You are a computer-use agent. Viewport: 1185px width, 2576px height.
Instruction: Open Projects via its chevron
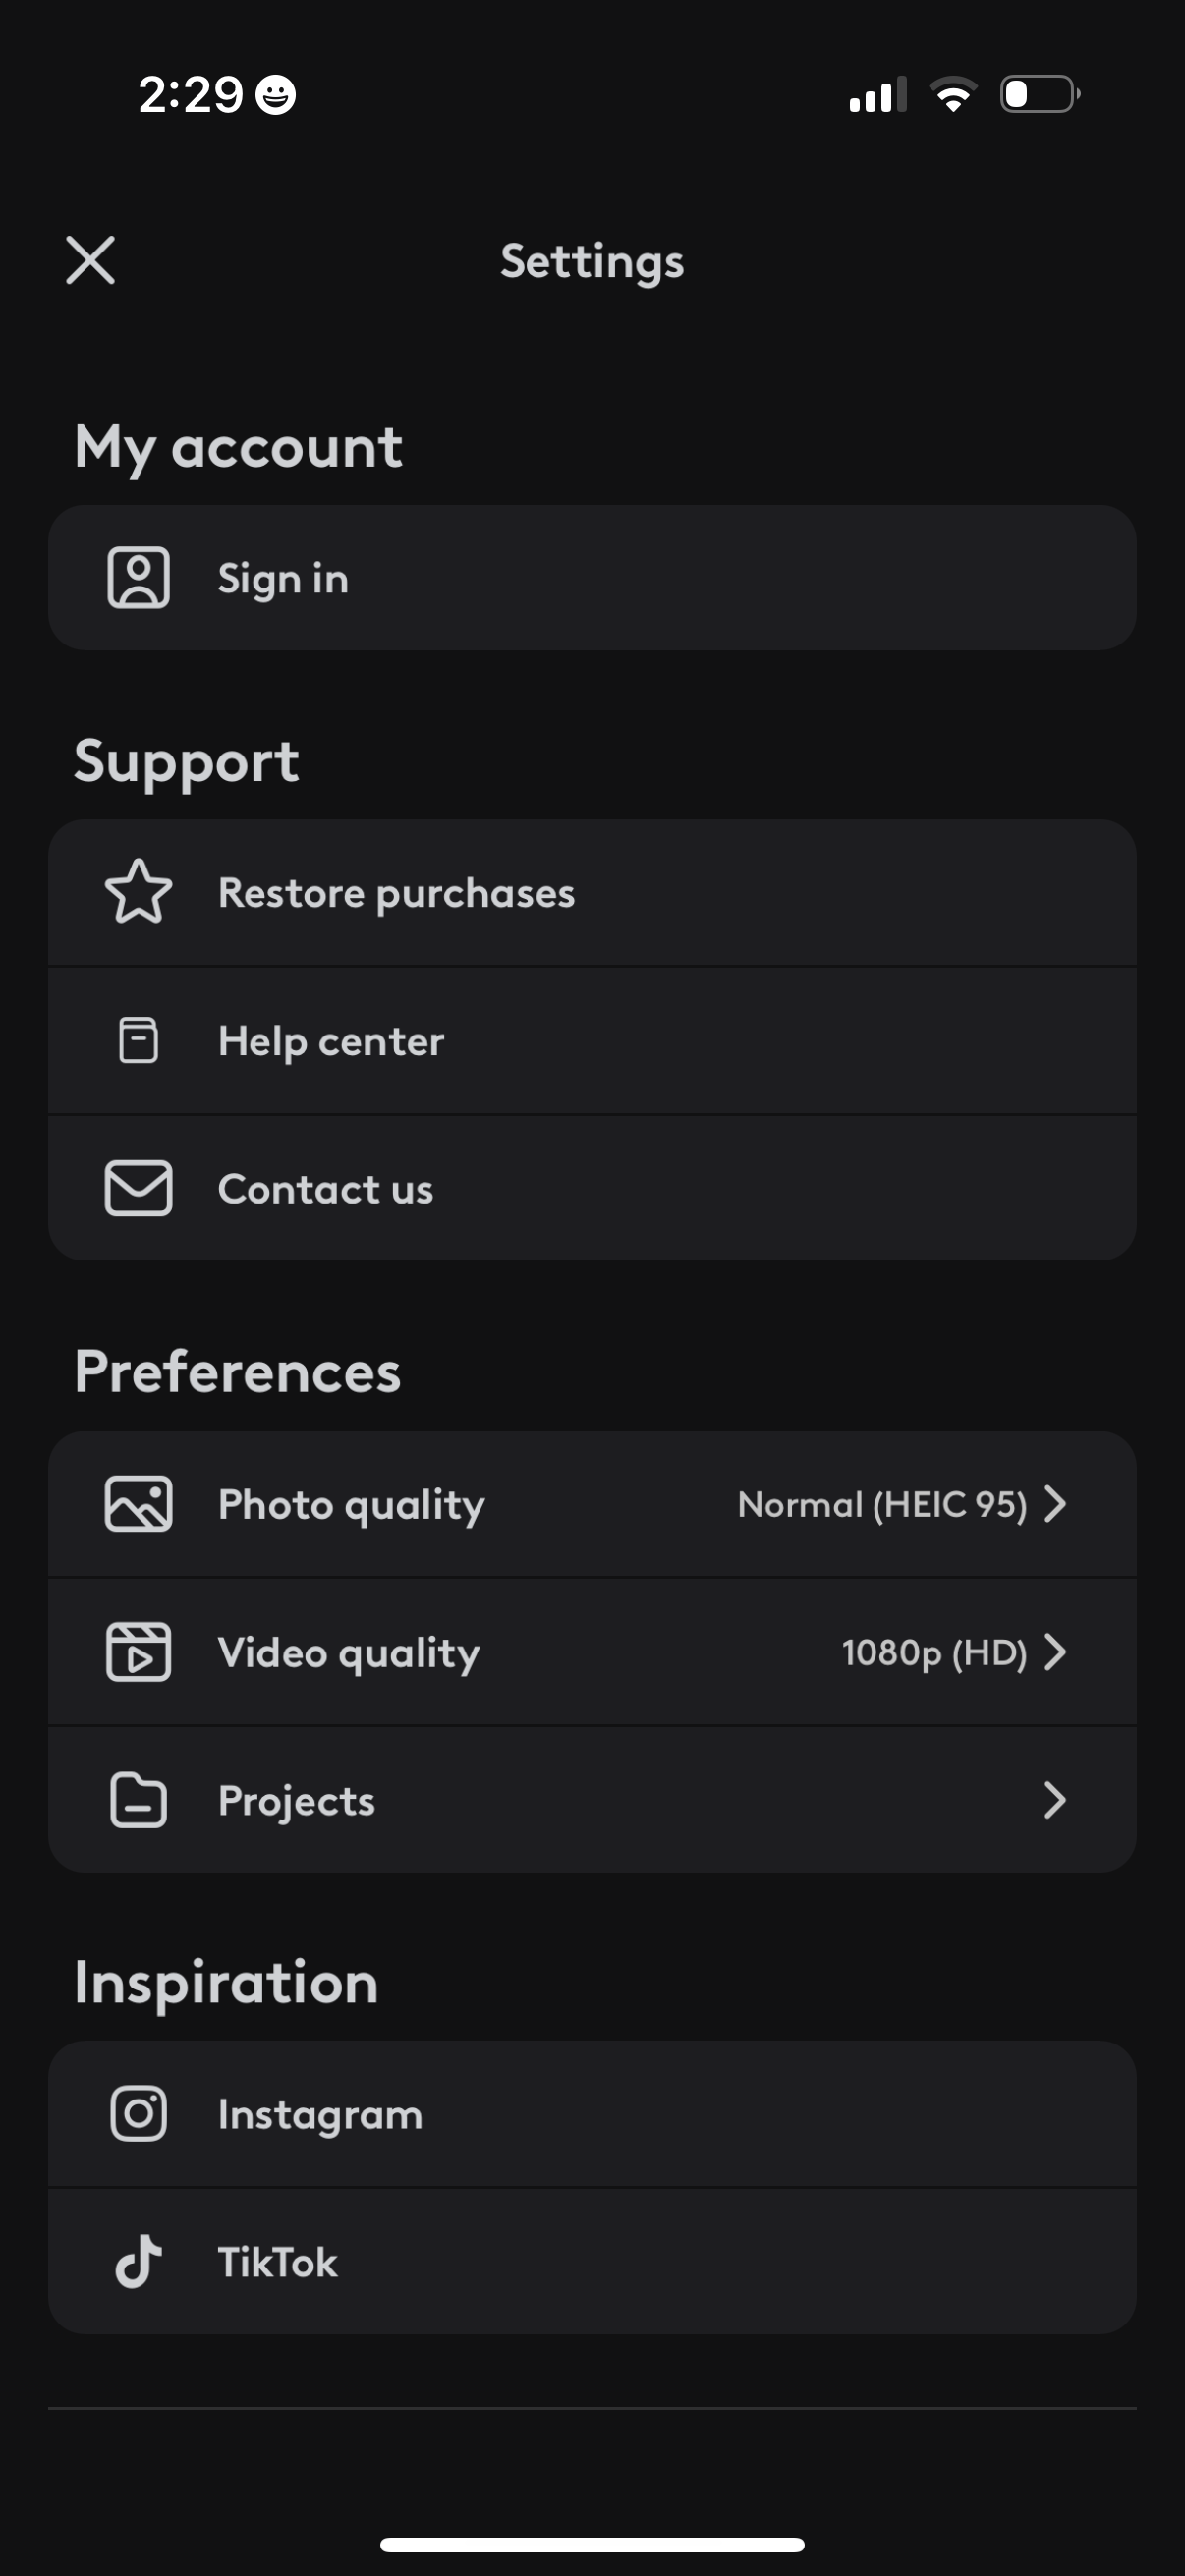1055,1800
